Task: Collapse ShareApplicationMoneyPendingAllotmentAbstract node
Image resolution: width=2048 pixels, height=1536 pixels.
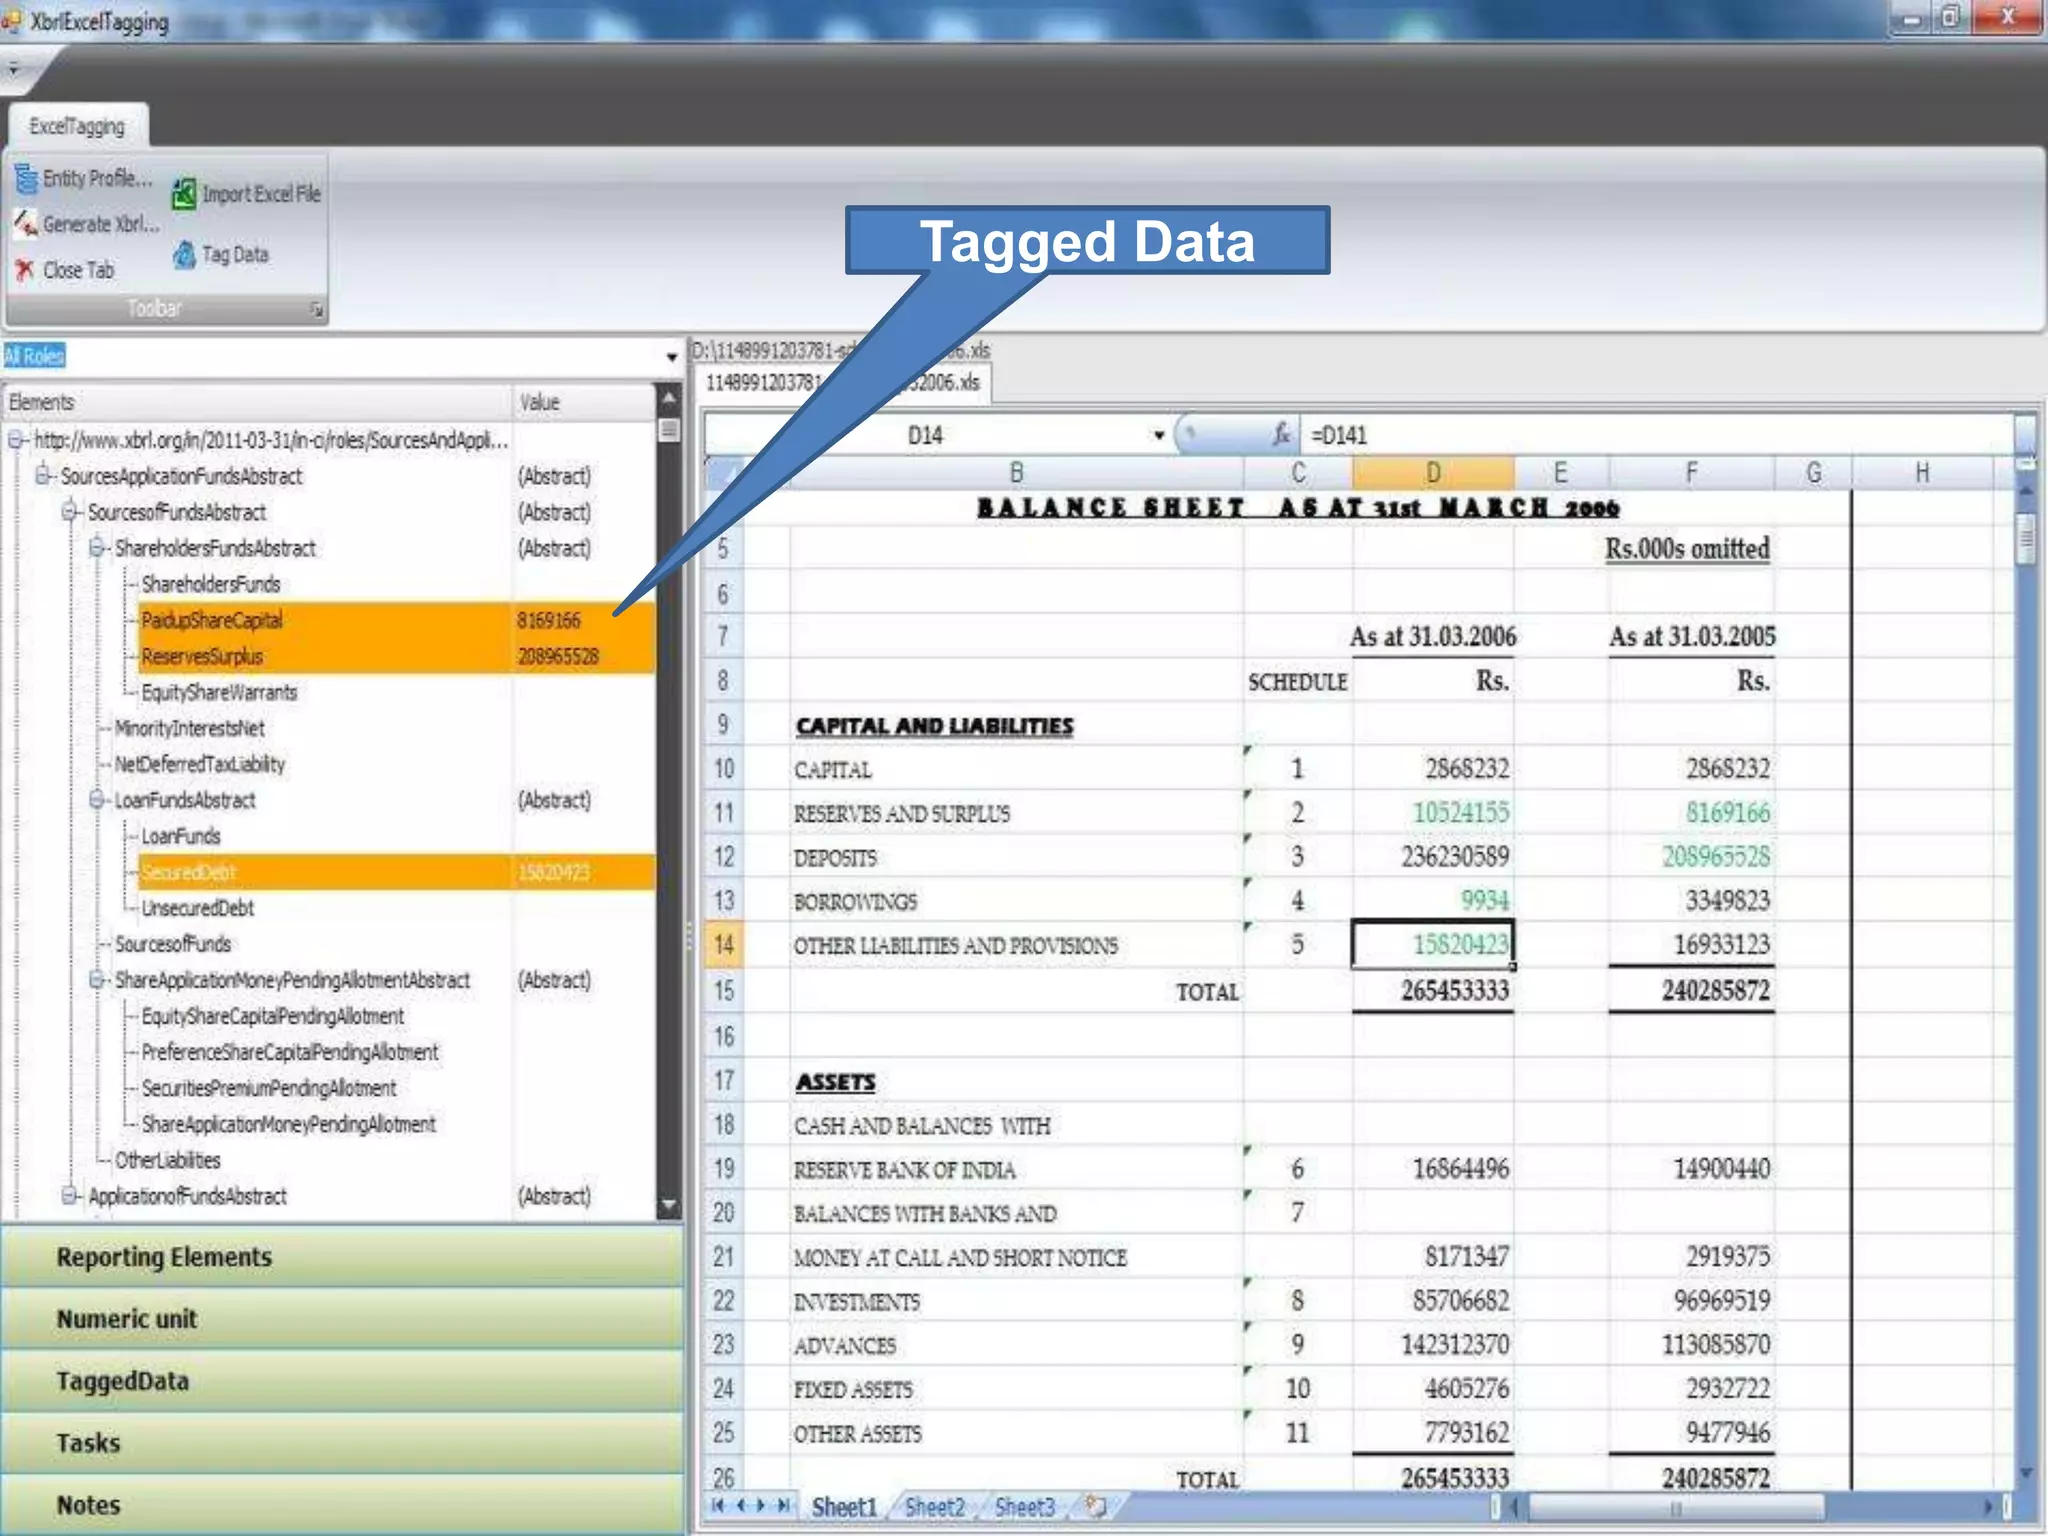Action: [97, 980]
